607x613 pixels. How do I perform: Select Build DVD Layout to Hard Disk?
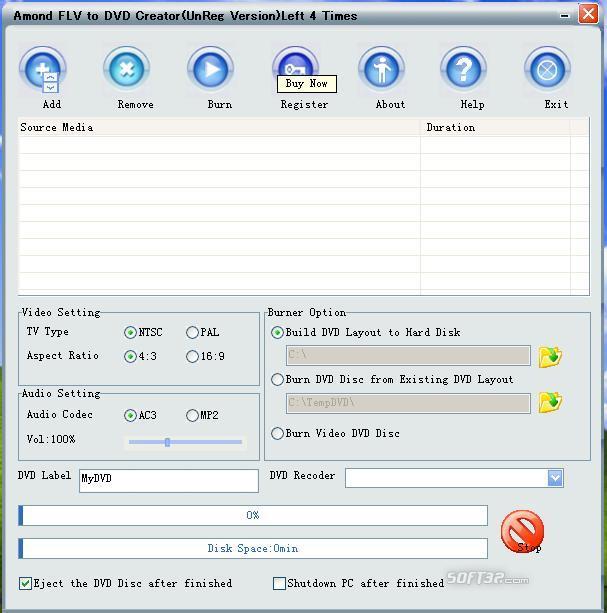pos(277,333)
